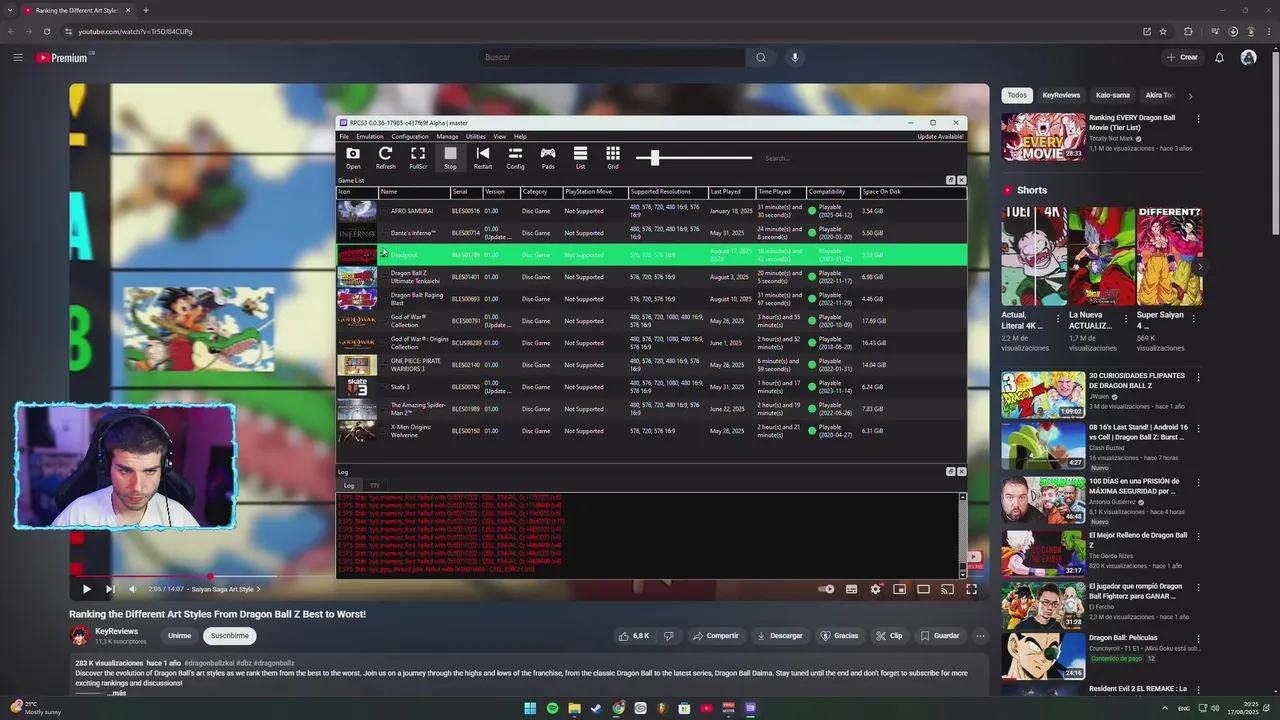Sort games by Last Played column

731,192
